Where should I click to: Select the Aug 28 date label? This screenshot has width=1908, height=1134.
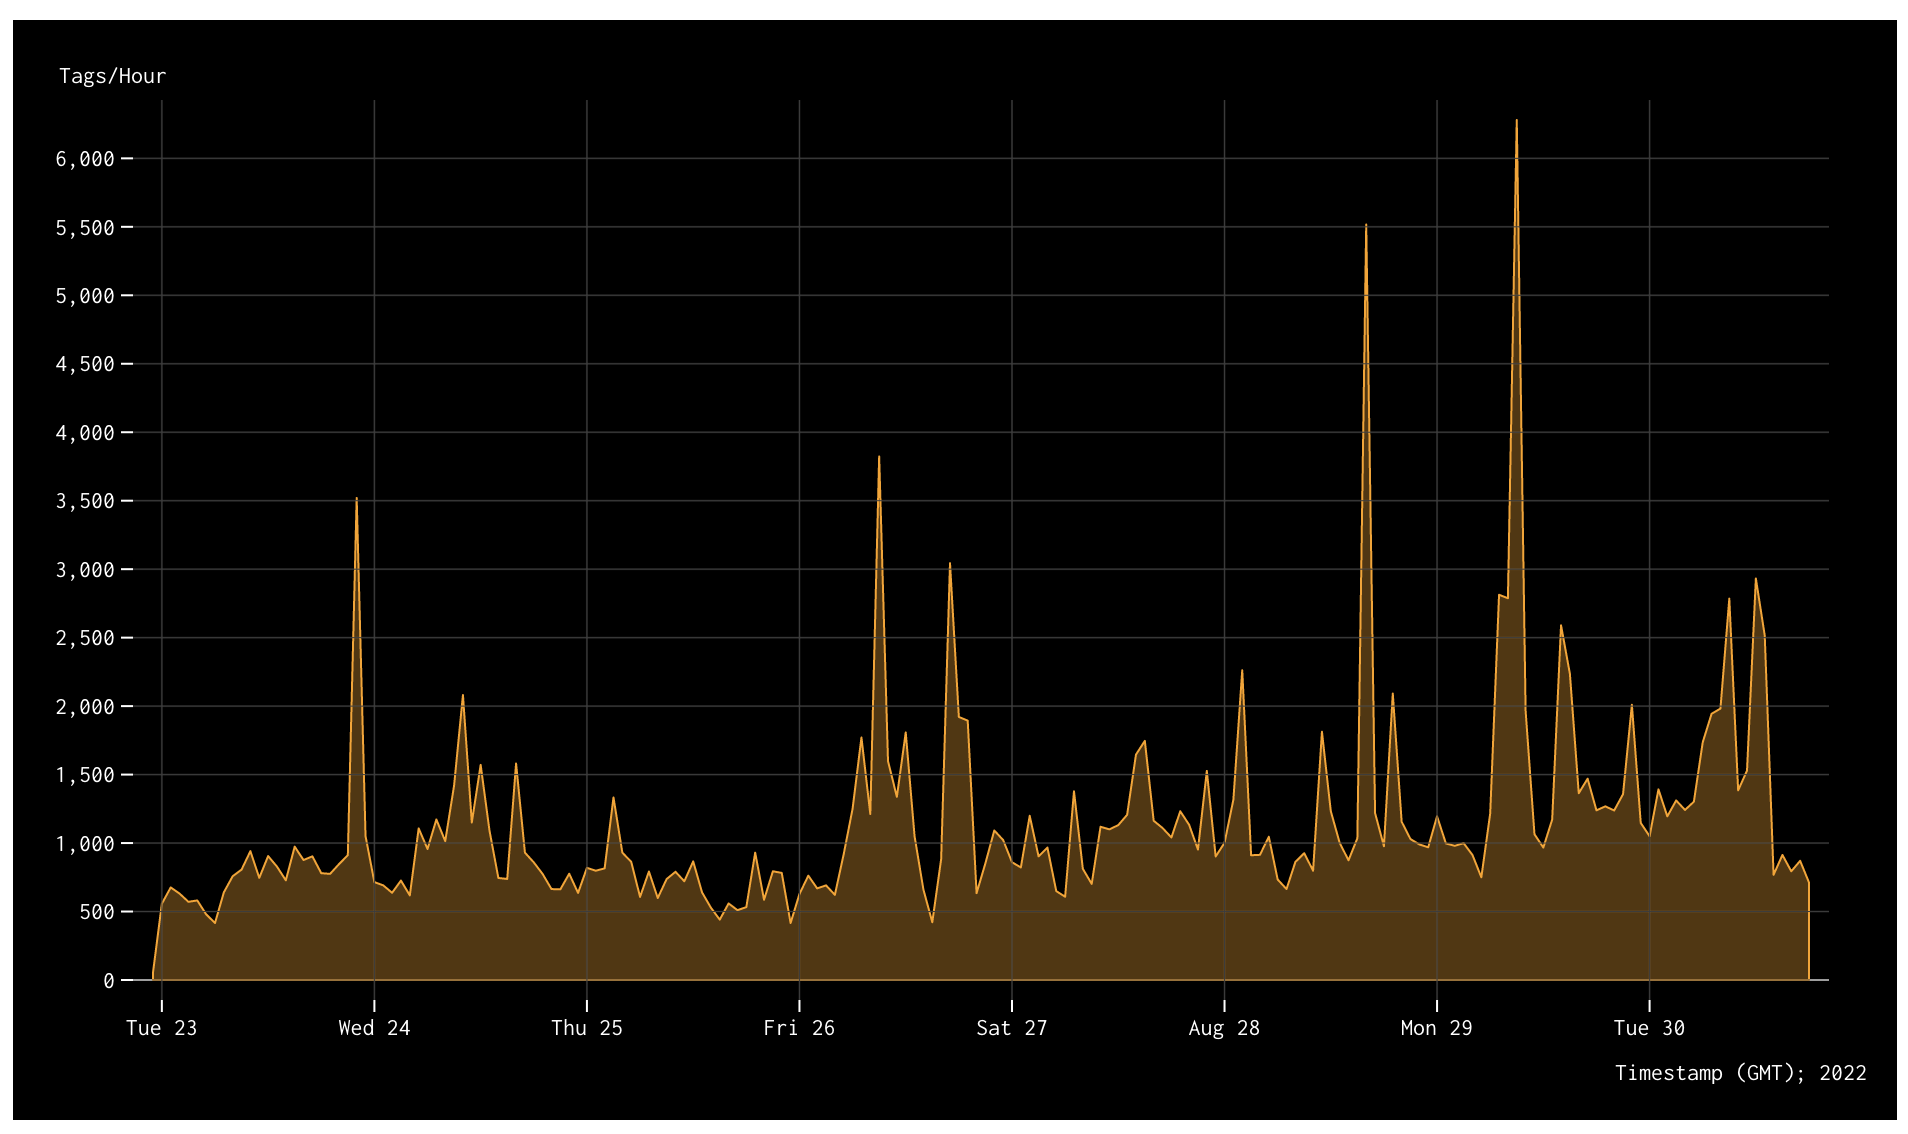pos(1225,1027)
